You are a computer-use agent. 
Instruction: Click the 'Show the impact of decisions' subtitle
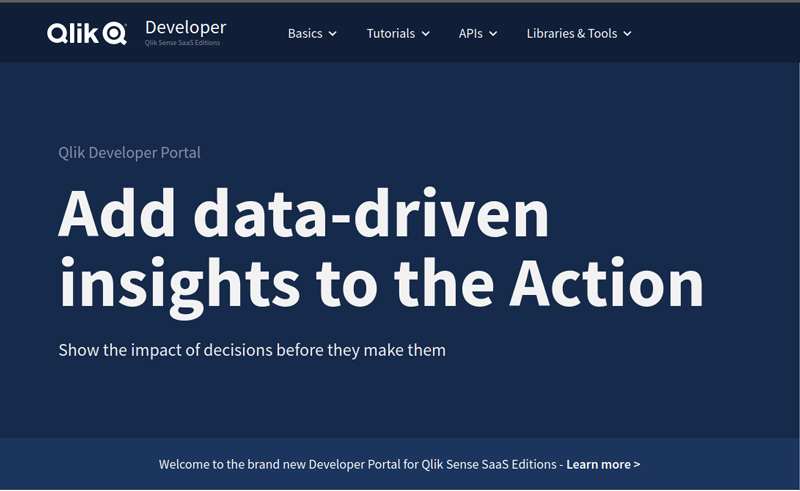[x=252, y=350]
